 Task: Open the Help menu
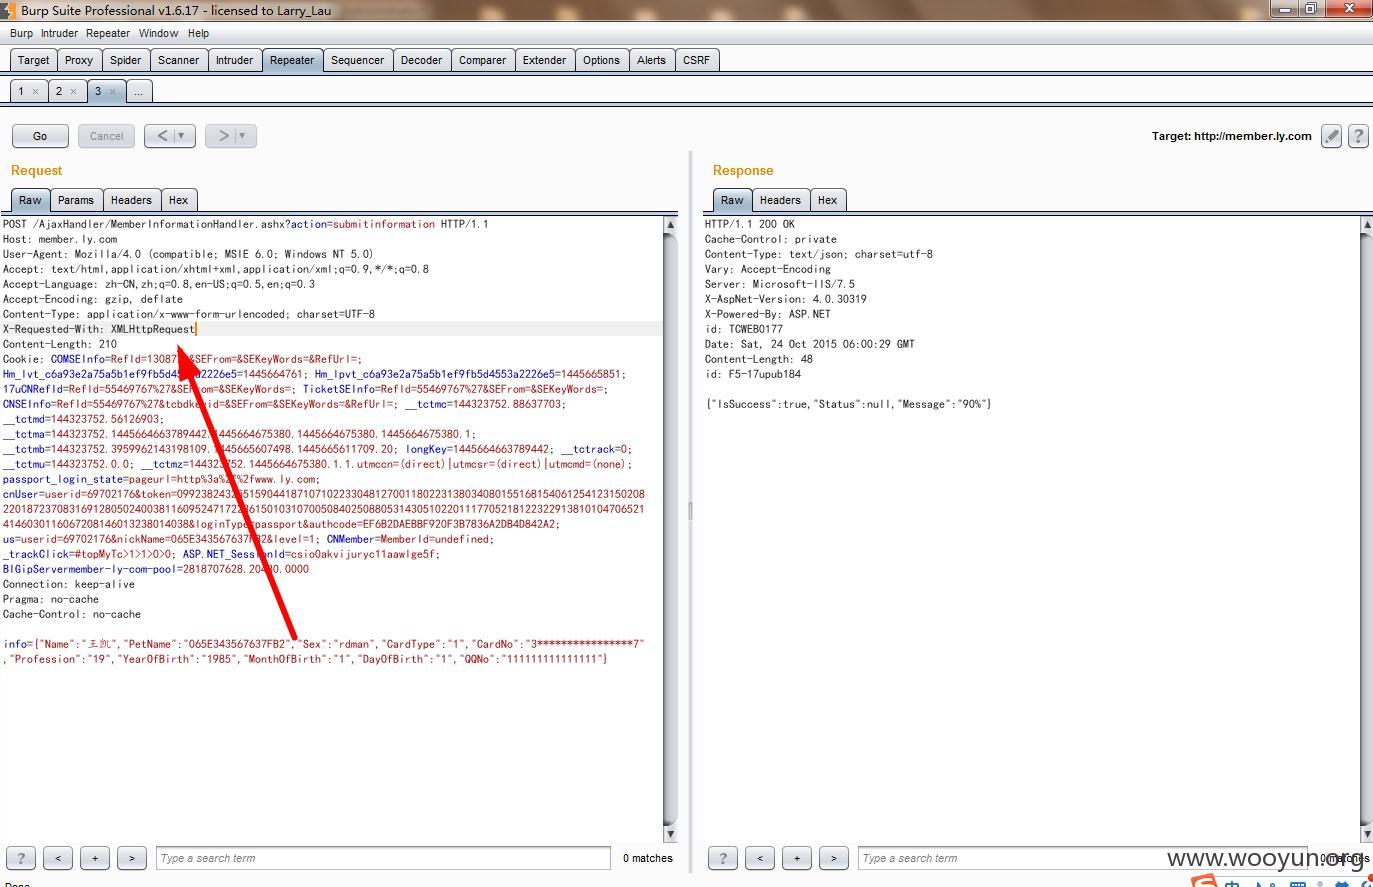pos(198,33)
